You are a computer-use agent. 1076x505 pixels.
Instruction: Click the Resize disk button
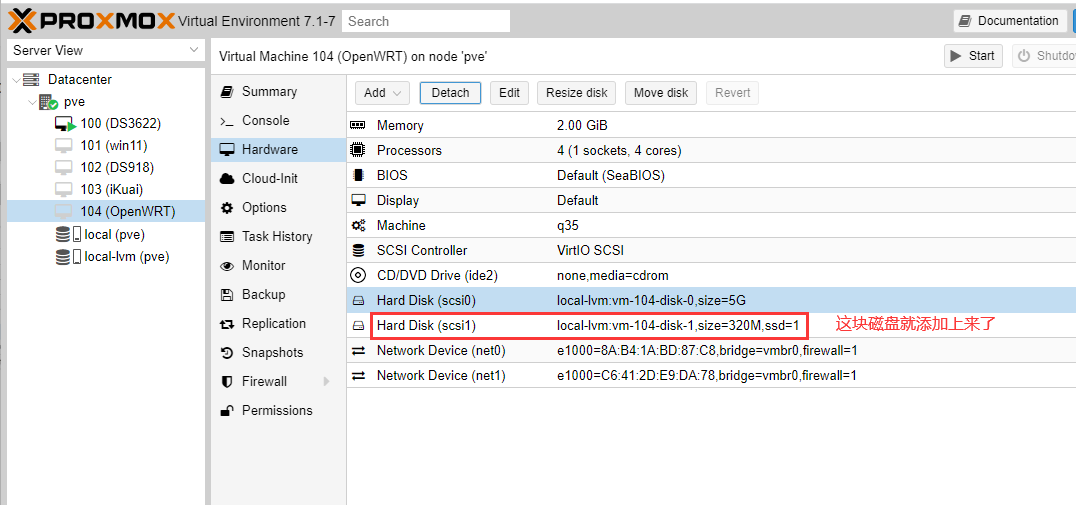tap(577, 93)
